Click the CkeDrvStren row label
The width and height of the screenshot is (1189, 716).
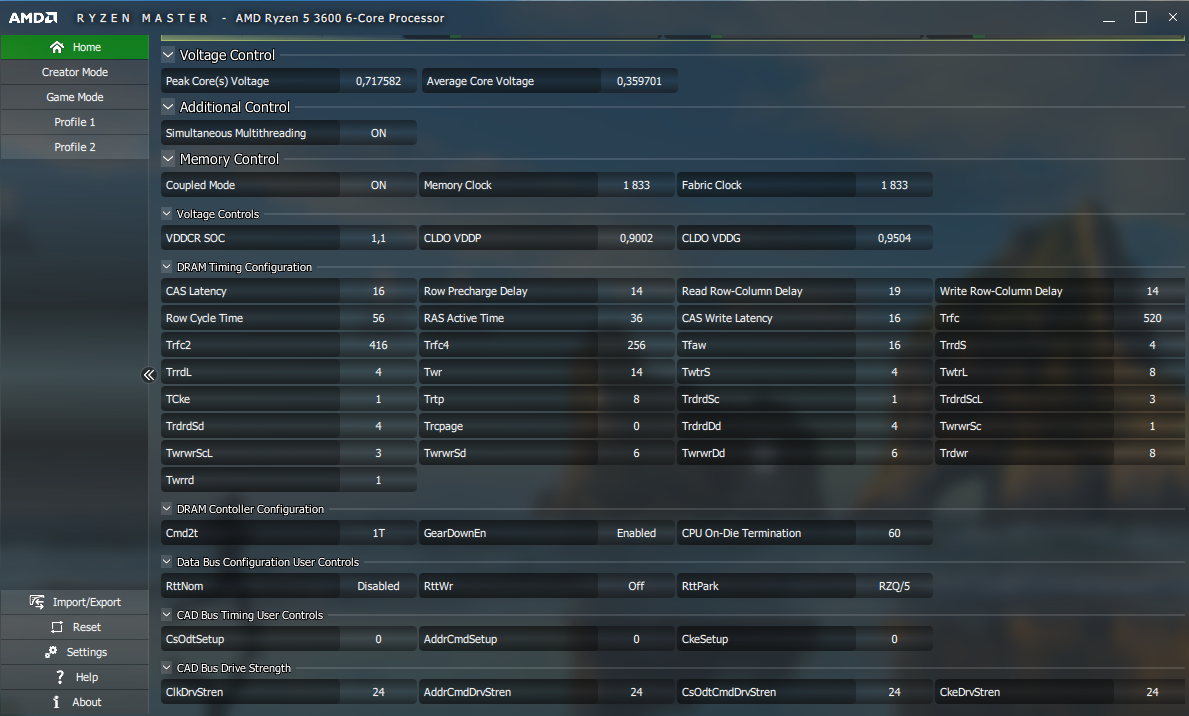(x=970, y=692)
